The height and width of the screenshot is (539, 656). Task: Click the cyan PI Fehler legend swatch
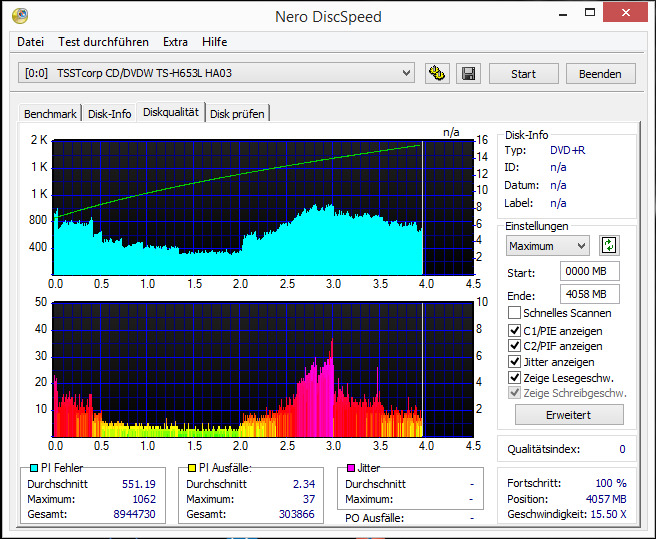click(34, 468)
